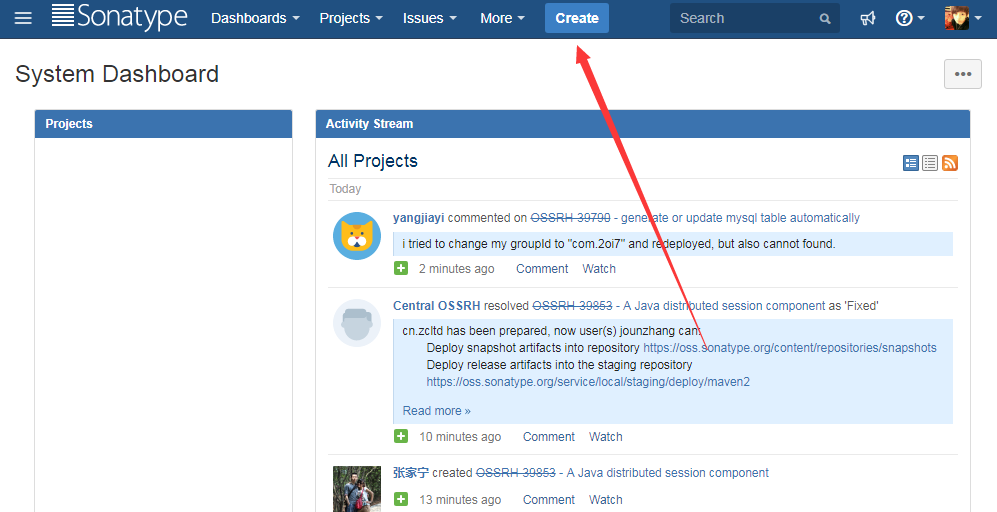
Task: Click the Activity Stream gadget header
Action: [643, 124]
